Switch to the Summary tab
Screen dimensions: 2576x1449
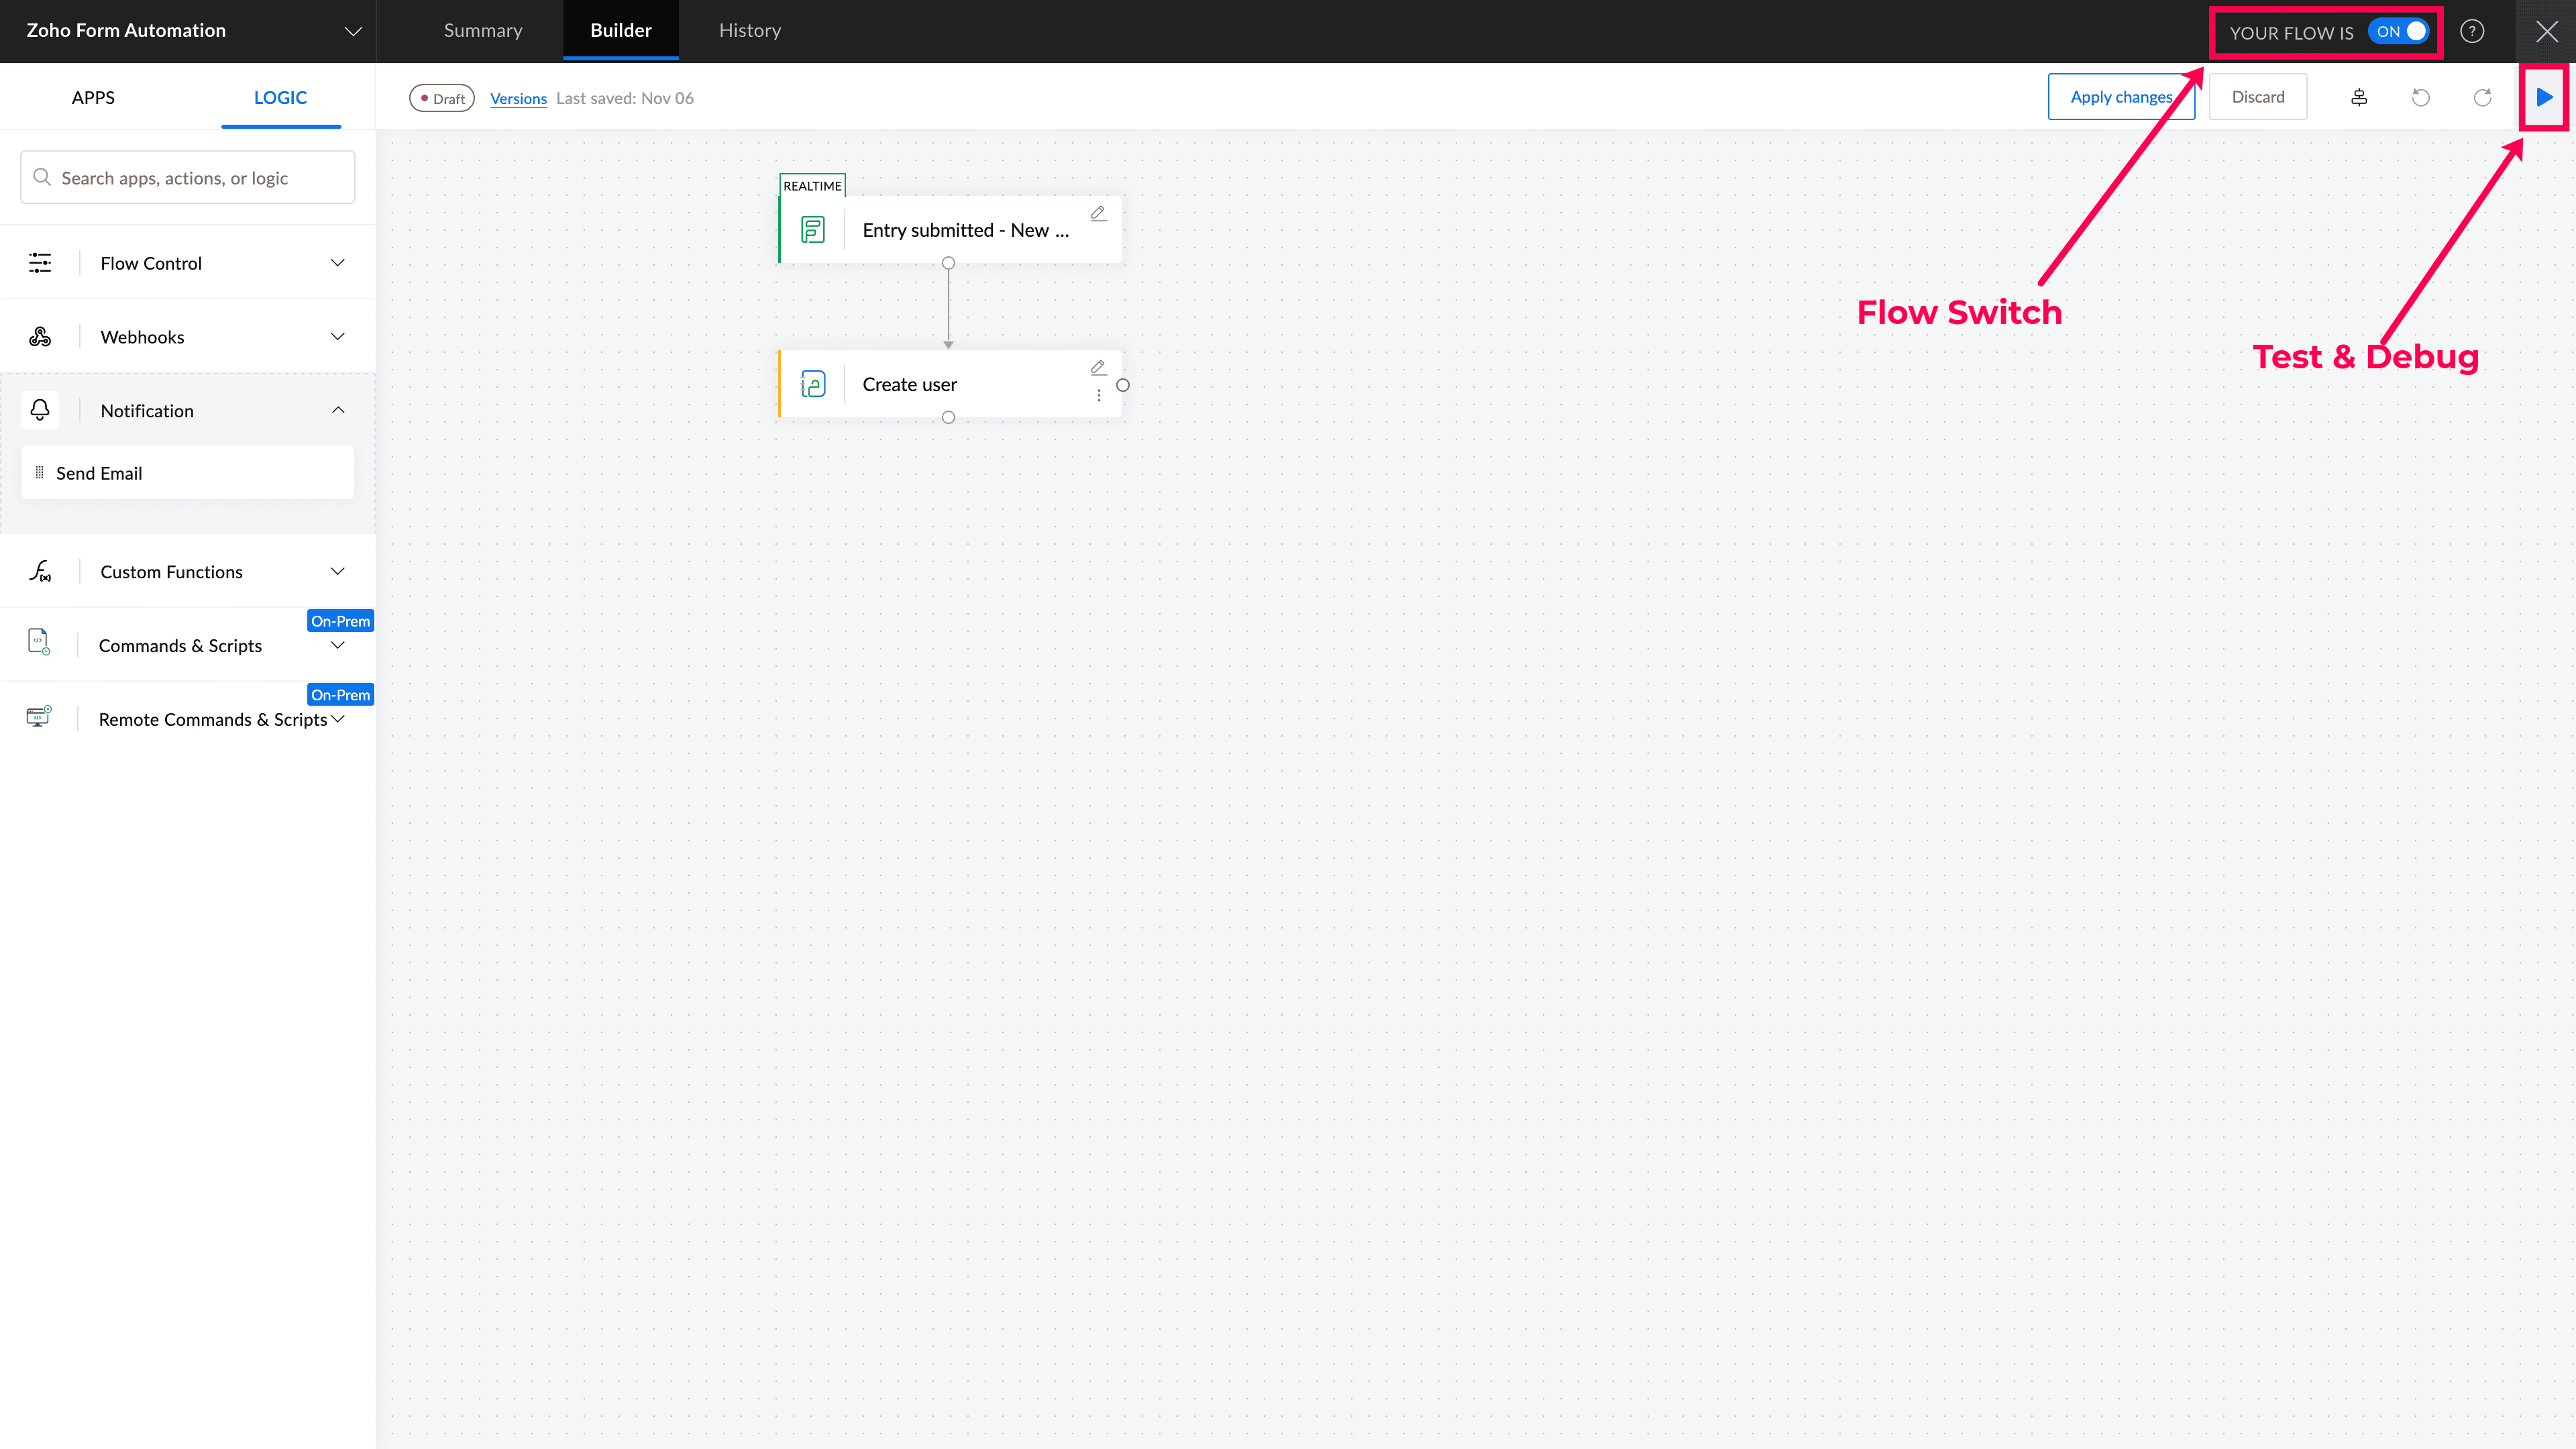tap(483, 30)
